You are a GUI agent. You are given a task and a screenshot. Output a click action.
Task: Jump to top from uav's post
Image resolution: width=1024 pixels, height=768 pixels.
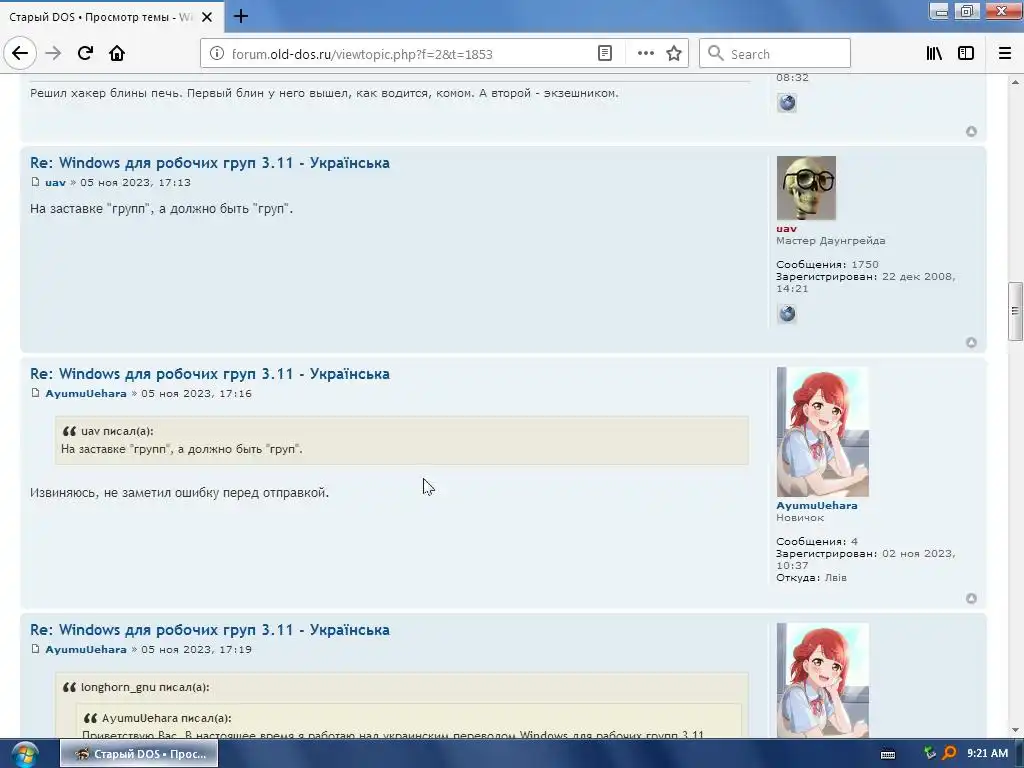(971, 342)
